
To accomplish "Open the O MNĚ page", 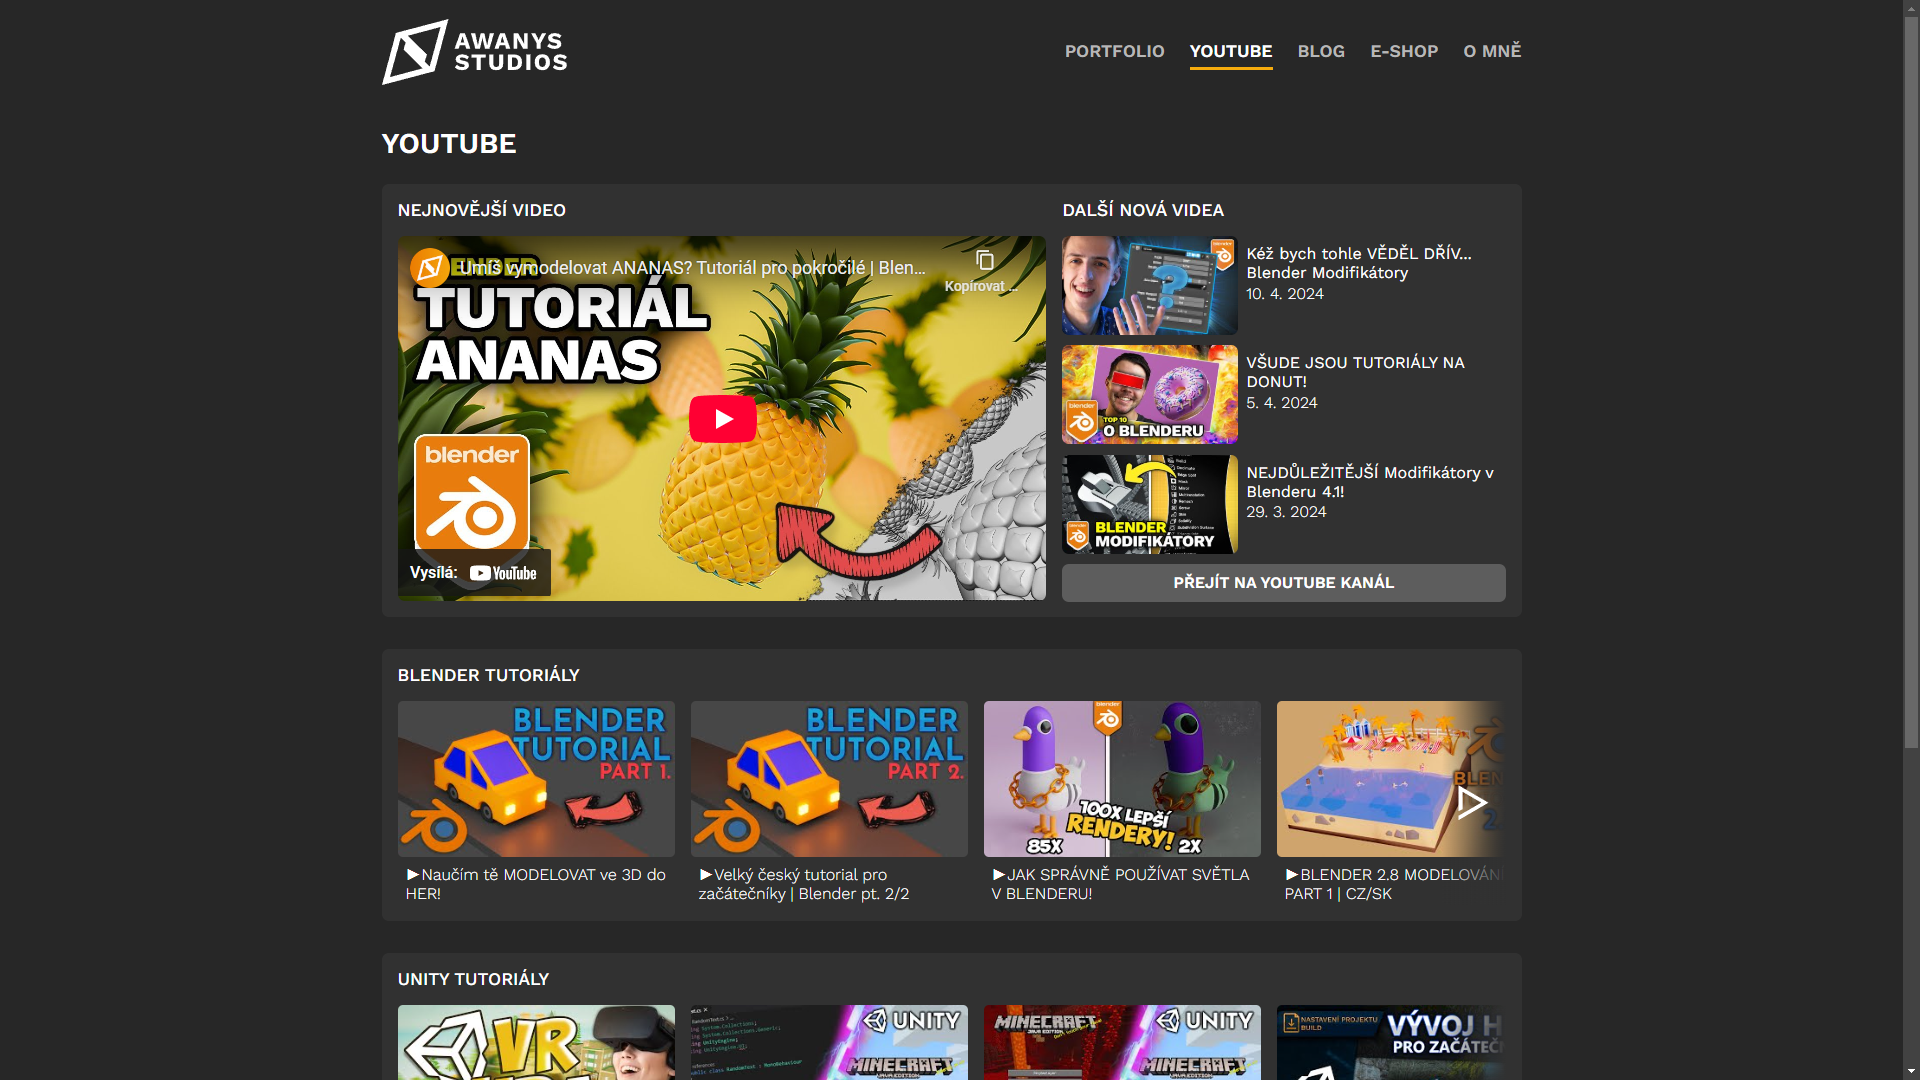I will (1491, 51).
